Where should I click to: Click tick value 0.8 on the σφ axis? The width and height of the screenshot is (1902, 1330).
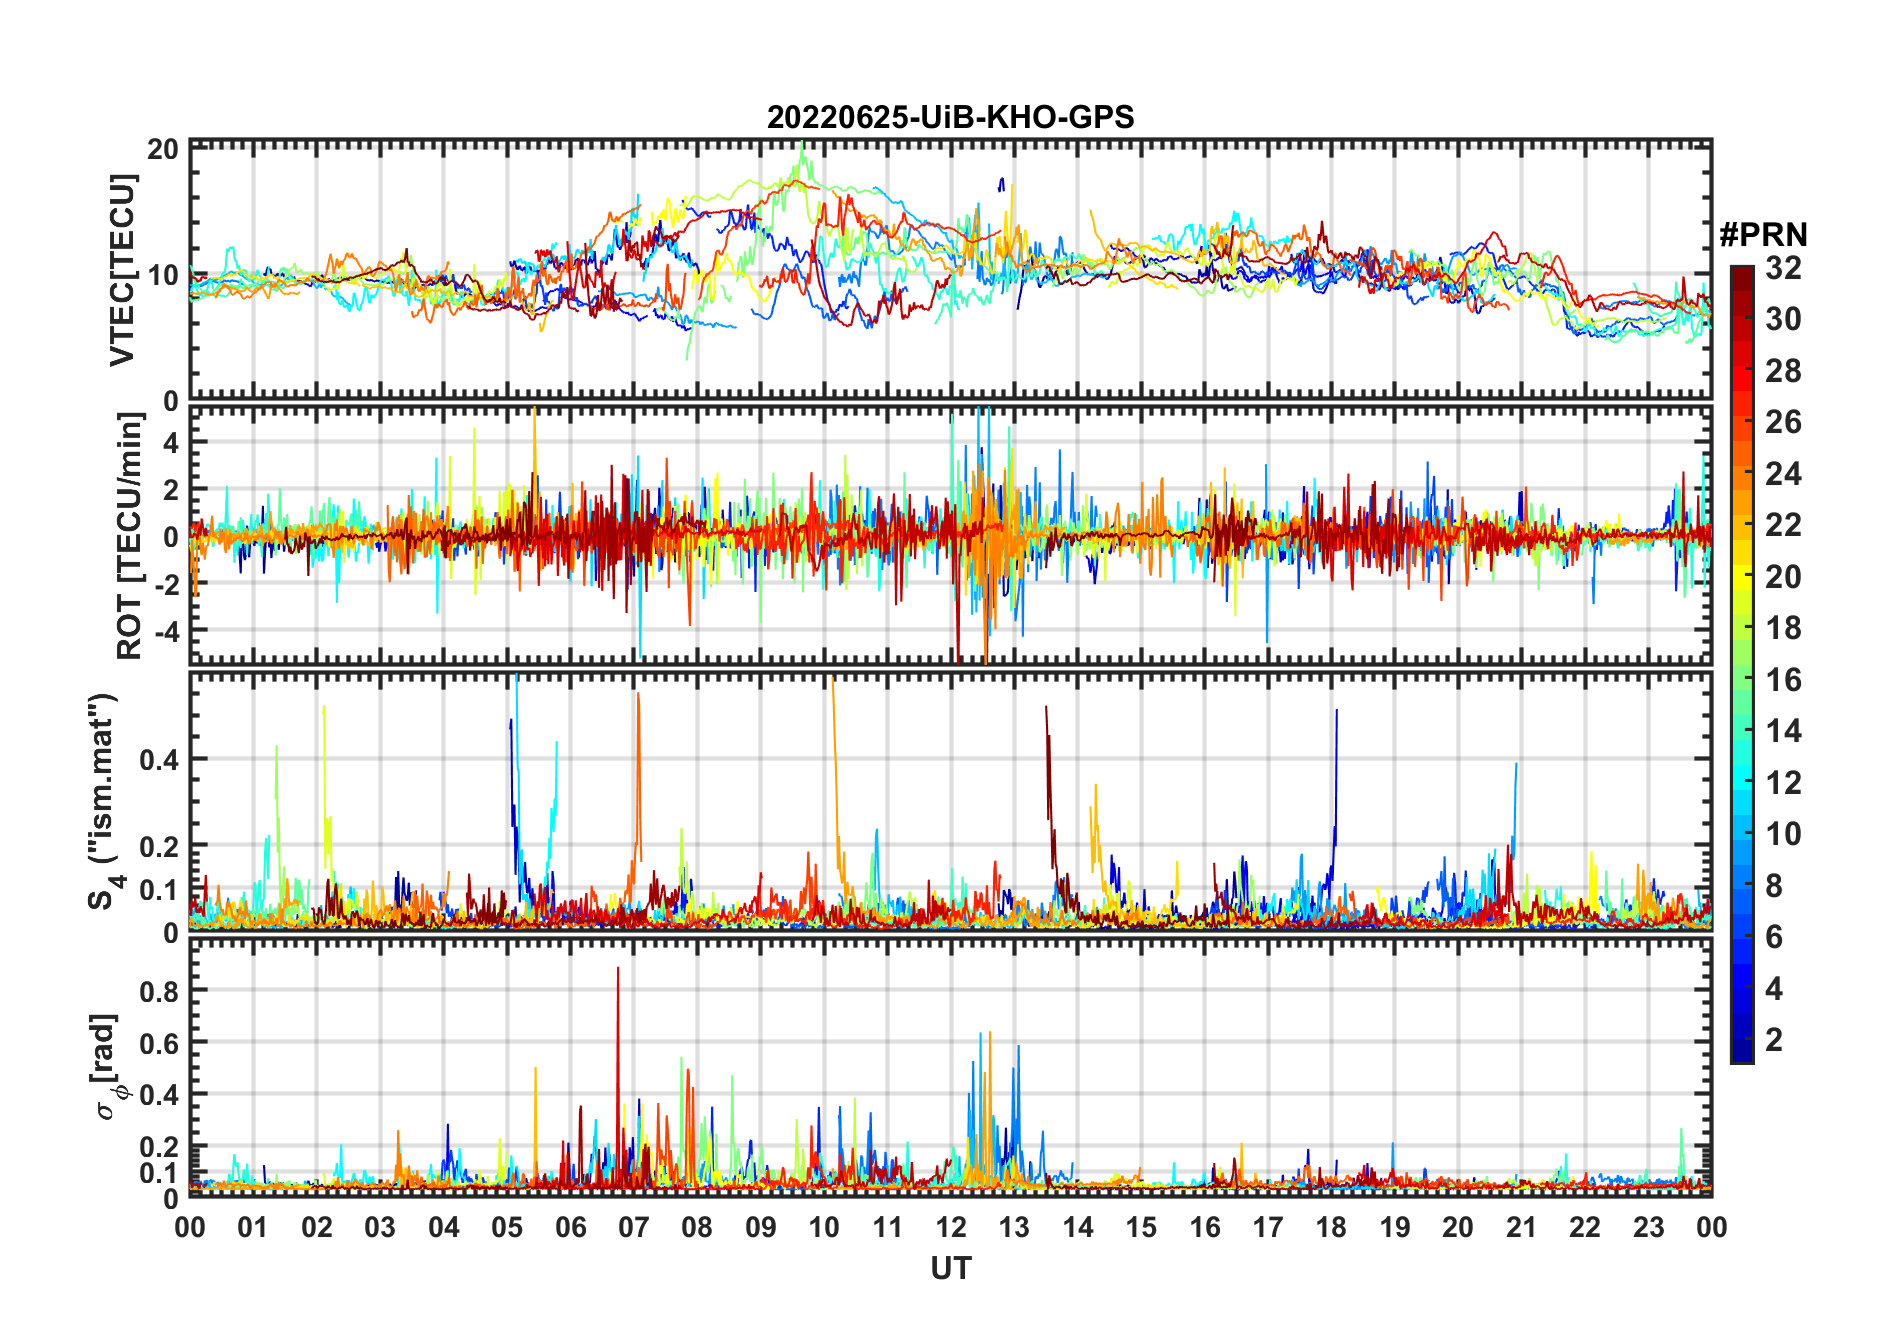[x=159, y=991]
